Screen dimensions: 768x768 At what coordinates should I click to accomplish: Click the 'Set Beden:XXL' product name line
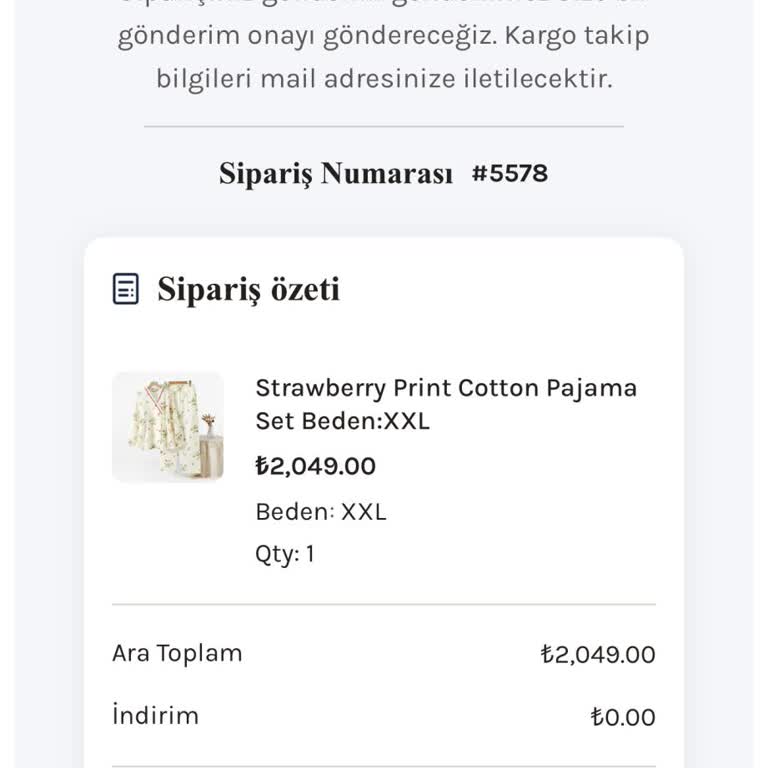342,421
